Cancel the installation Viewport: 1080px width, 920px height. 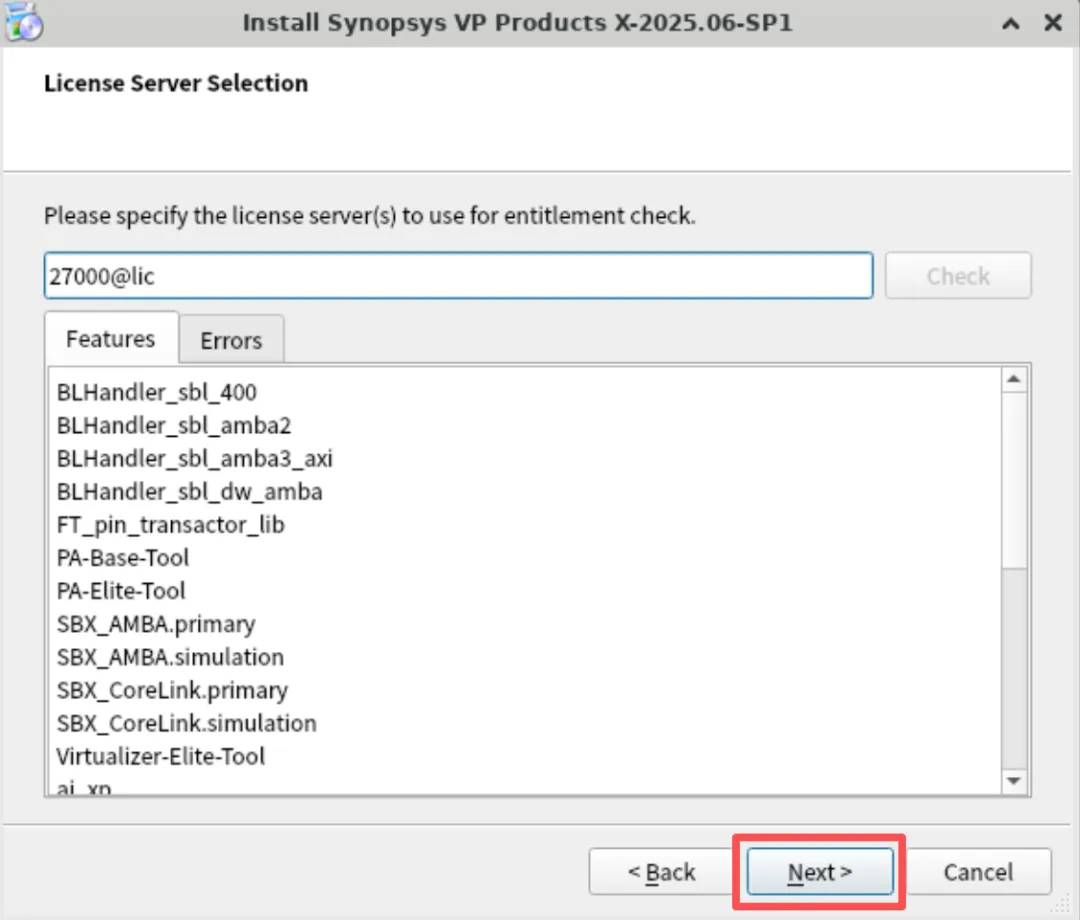click(x=978, y=872)
